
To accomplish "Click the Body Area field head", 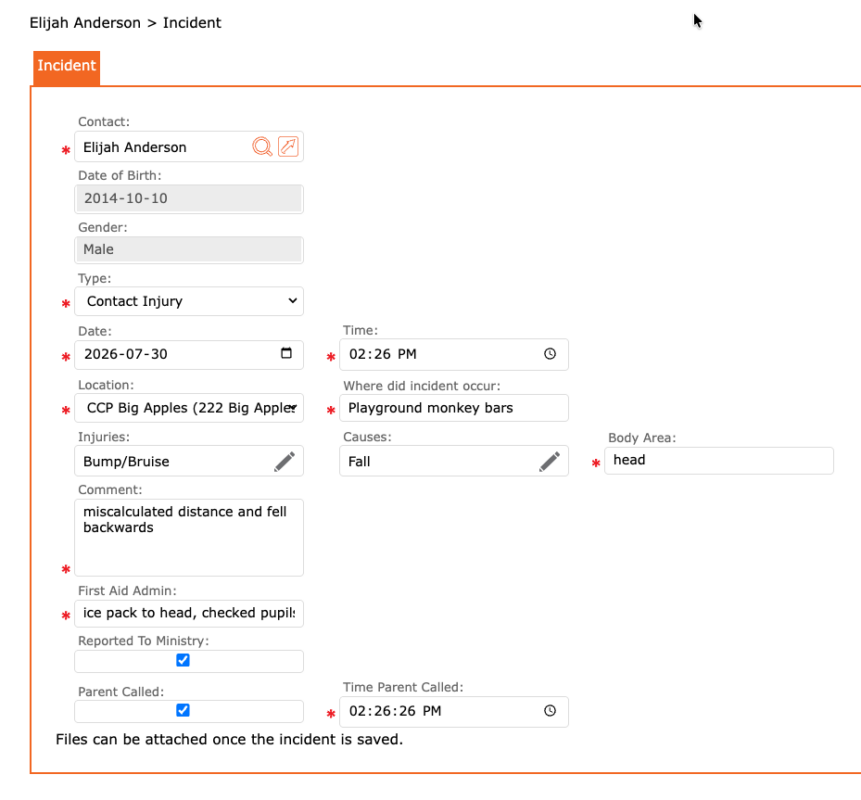I will [719, 461].
